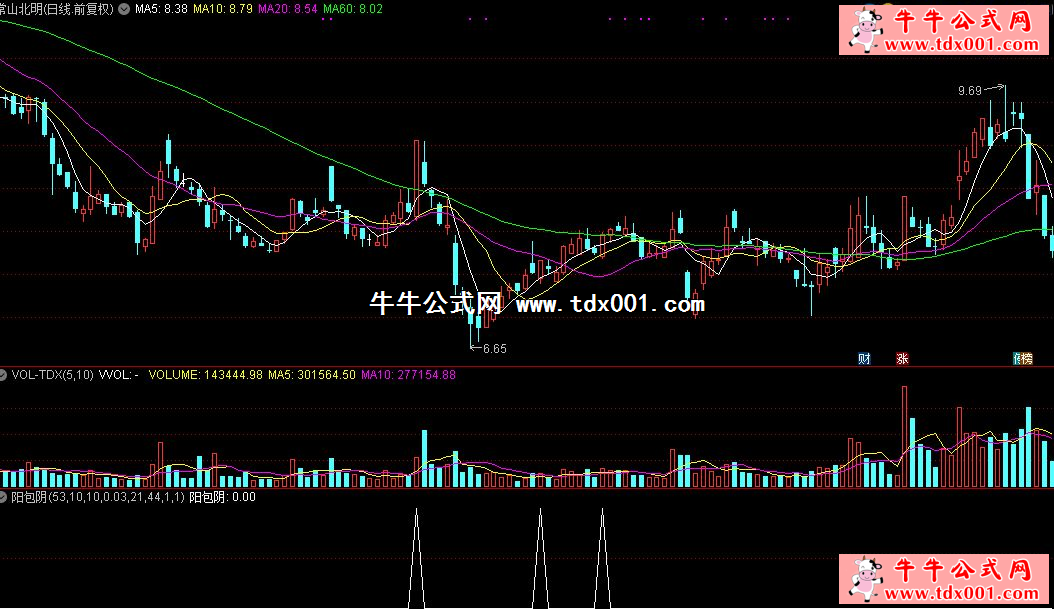Viewport: 1054px width, 609px height.
Task: Click the orange 榜 event marker
Action: (x=1023, y=359)
